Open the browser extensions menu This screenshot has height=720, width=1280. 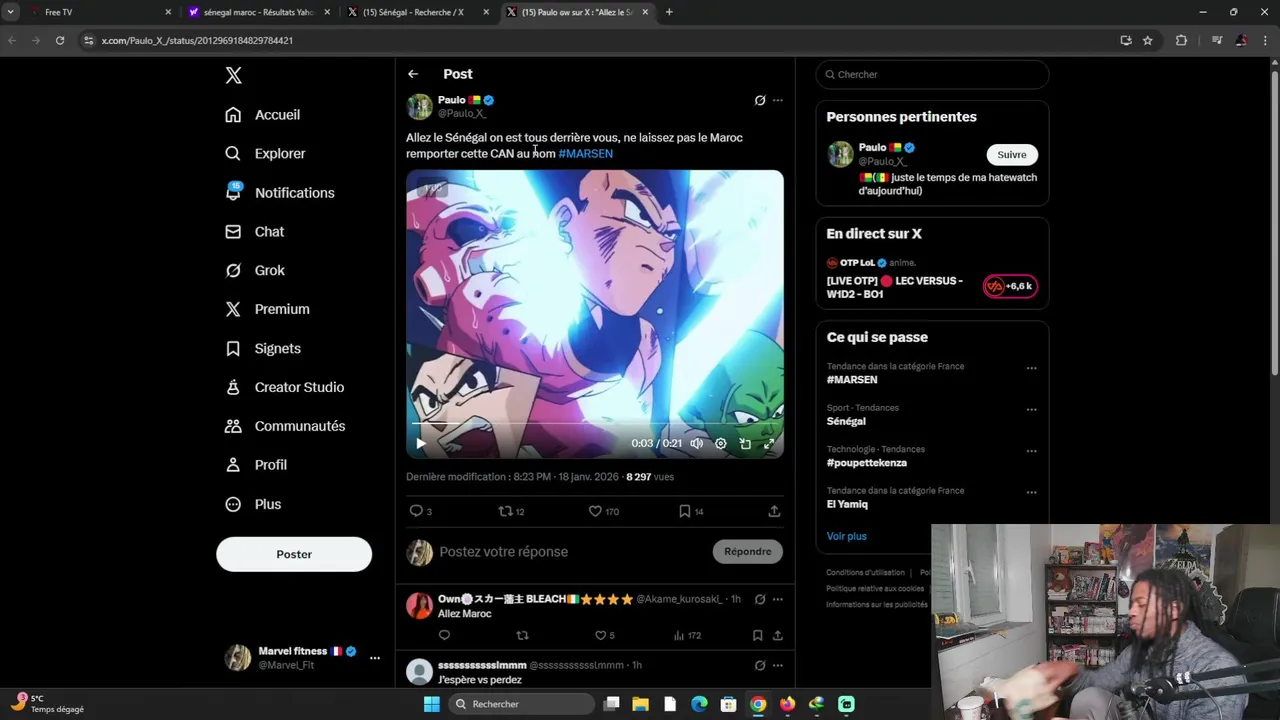click(x=1181, y=40)
